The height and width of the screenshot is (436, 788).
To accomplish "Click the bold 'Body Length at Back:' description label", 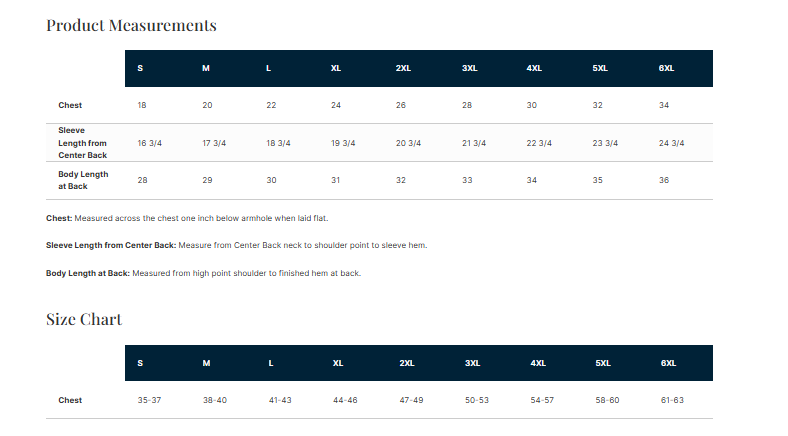I will [x=88, y=273].
